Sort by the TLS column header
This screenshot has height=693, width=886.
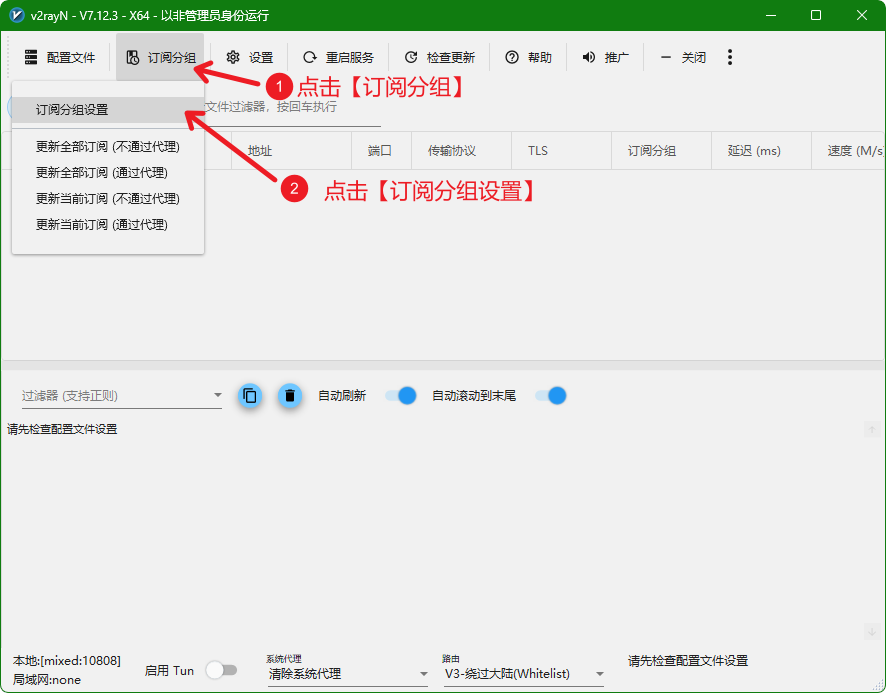(562, 151)
